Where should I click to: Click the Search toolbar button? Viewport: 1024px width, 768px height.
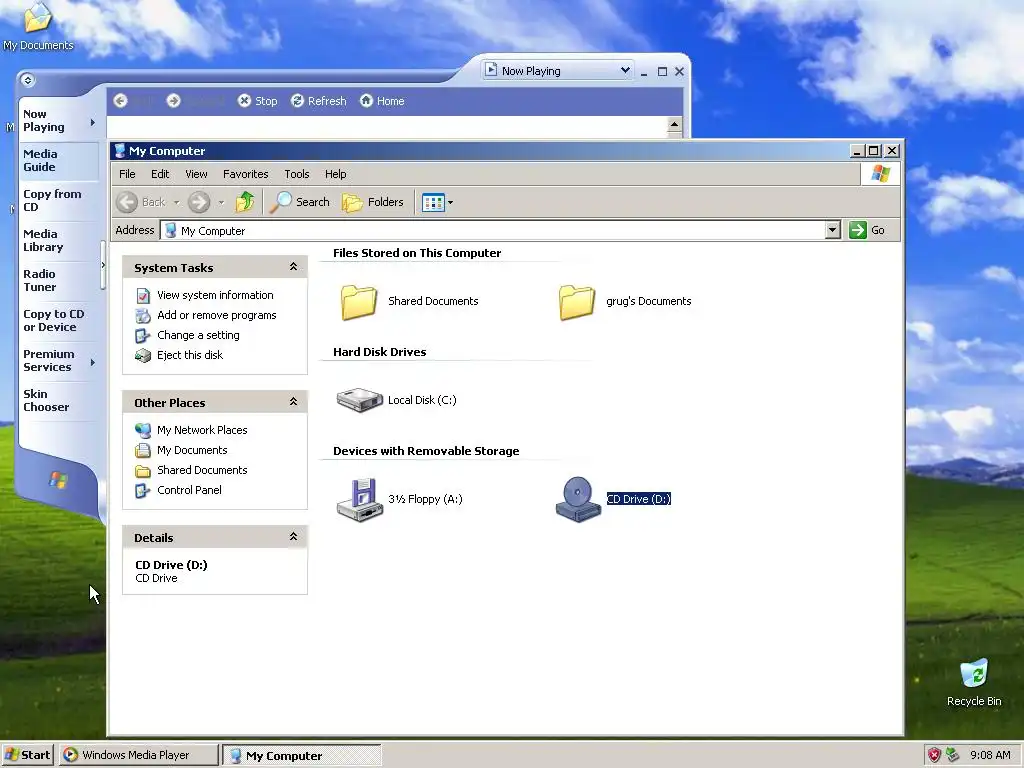(300, 202)
